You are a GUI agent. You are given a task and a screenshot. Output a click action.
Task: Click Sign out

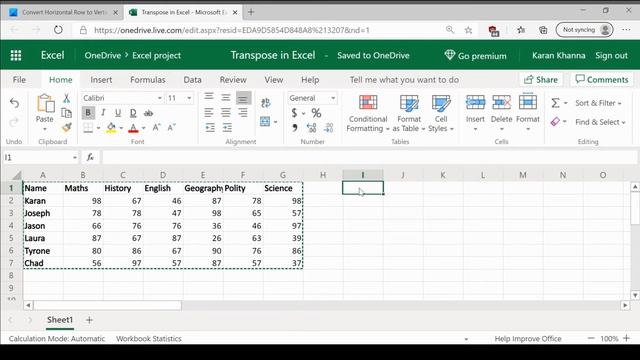click(x=611, y=56)
